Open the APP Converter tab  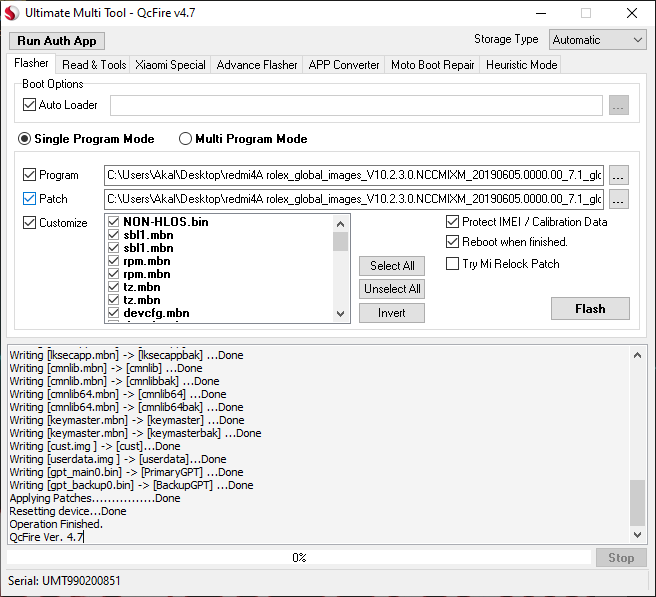pyautogui.click(x=344, y=65)
